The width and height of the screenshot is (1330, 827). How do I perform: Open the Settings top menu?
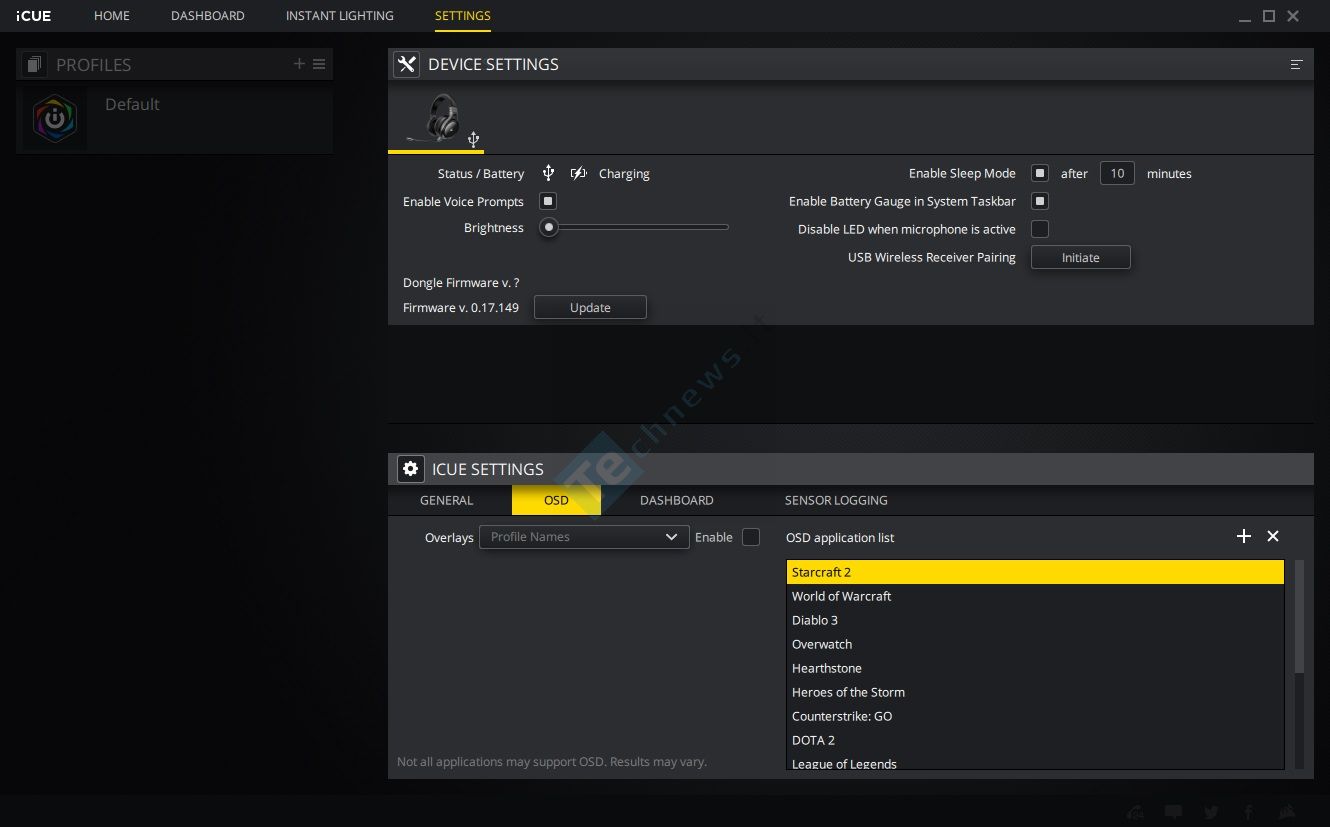pos(463,16)
